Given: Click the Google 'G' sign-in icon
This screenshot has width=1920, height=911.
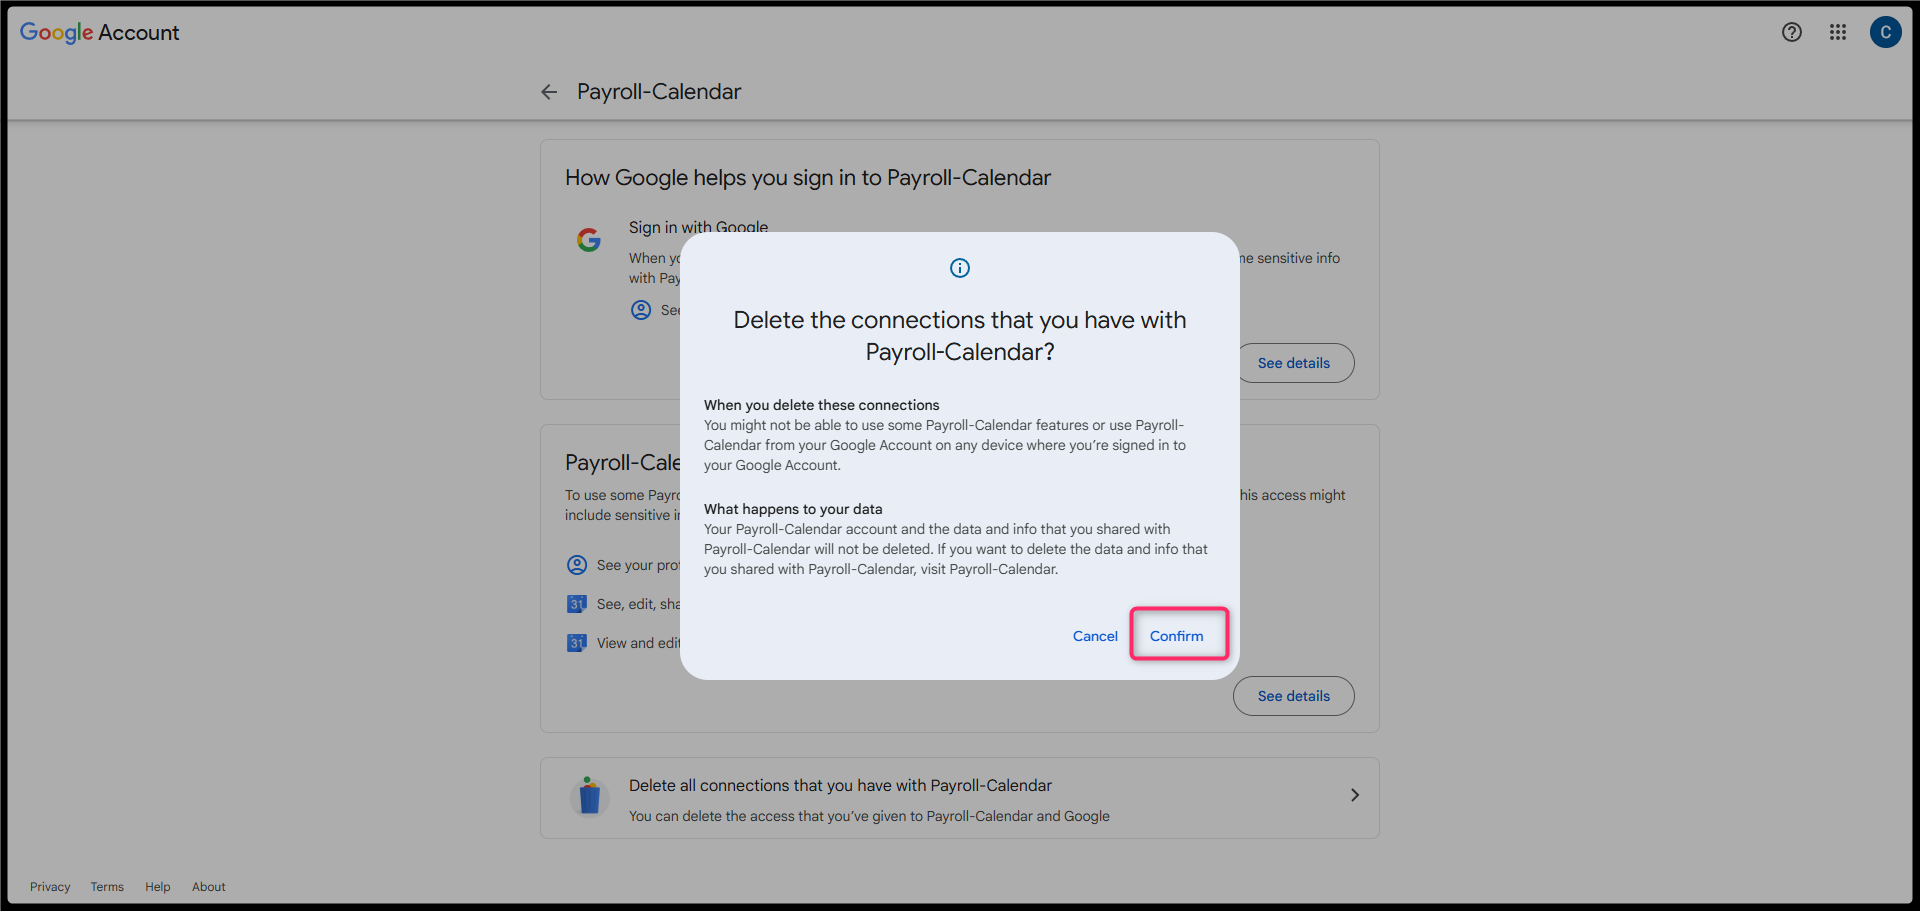Looking at the screenshot, I should pos(589,240).
